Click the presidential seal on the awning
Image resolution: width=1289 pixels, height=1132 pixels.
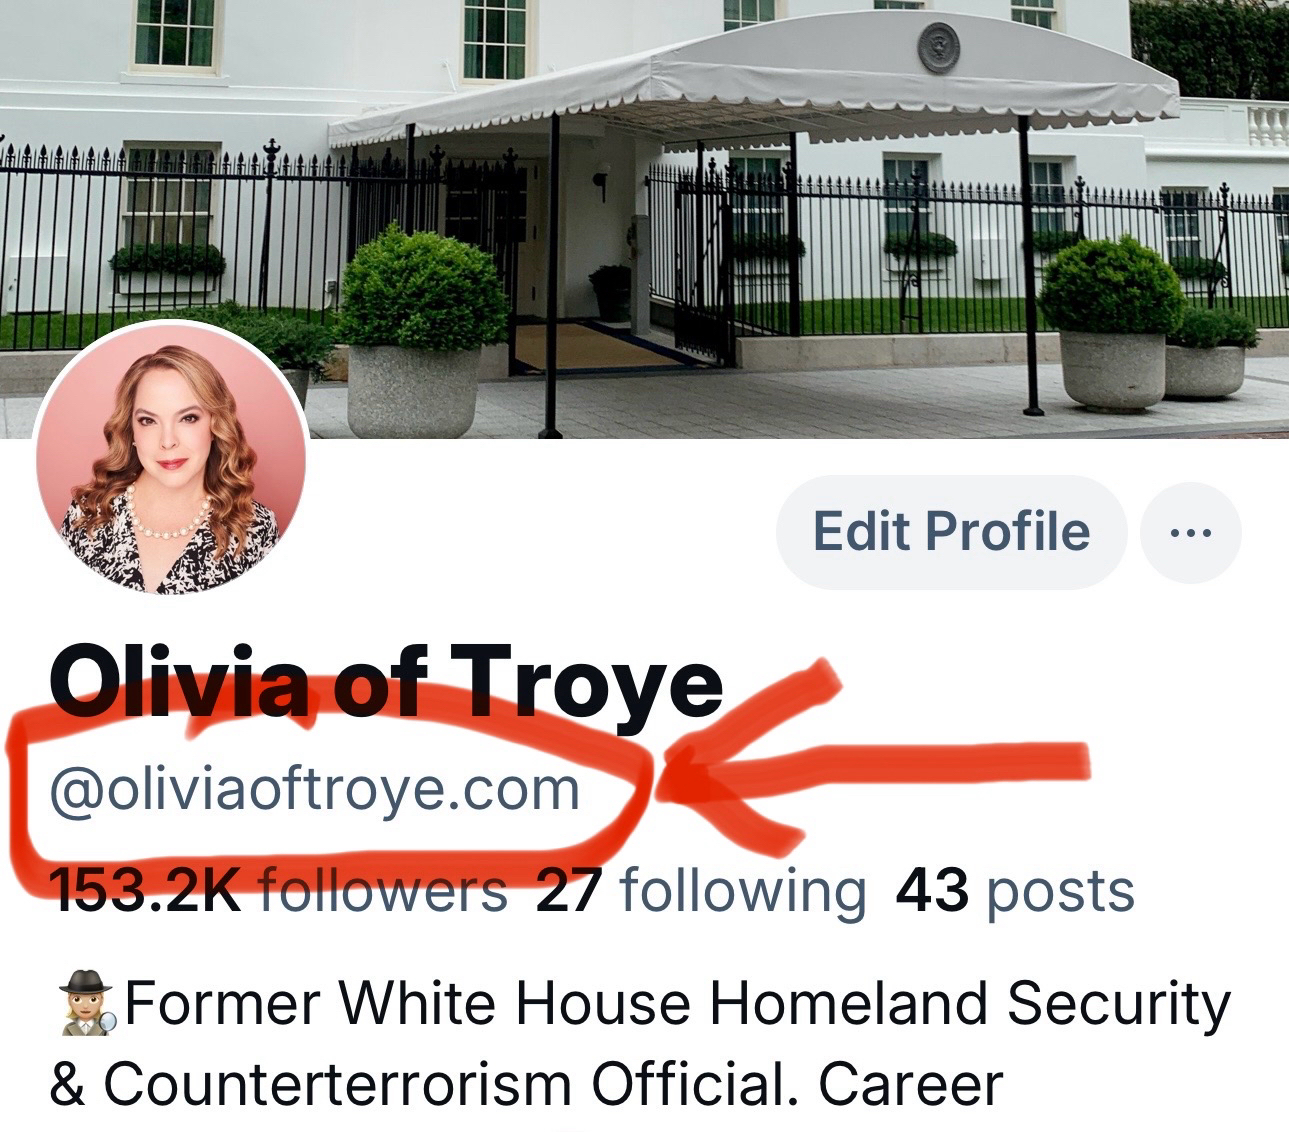938,45
